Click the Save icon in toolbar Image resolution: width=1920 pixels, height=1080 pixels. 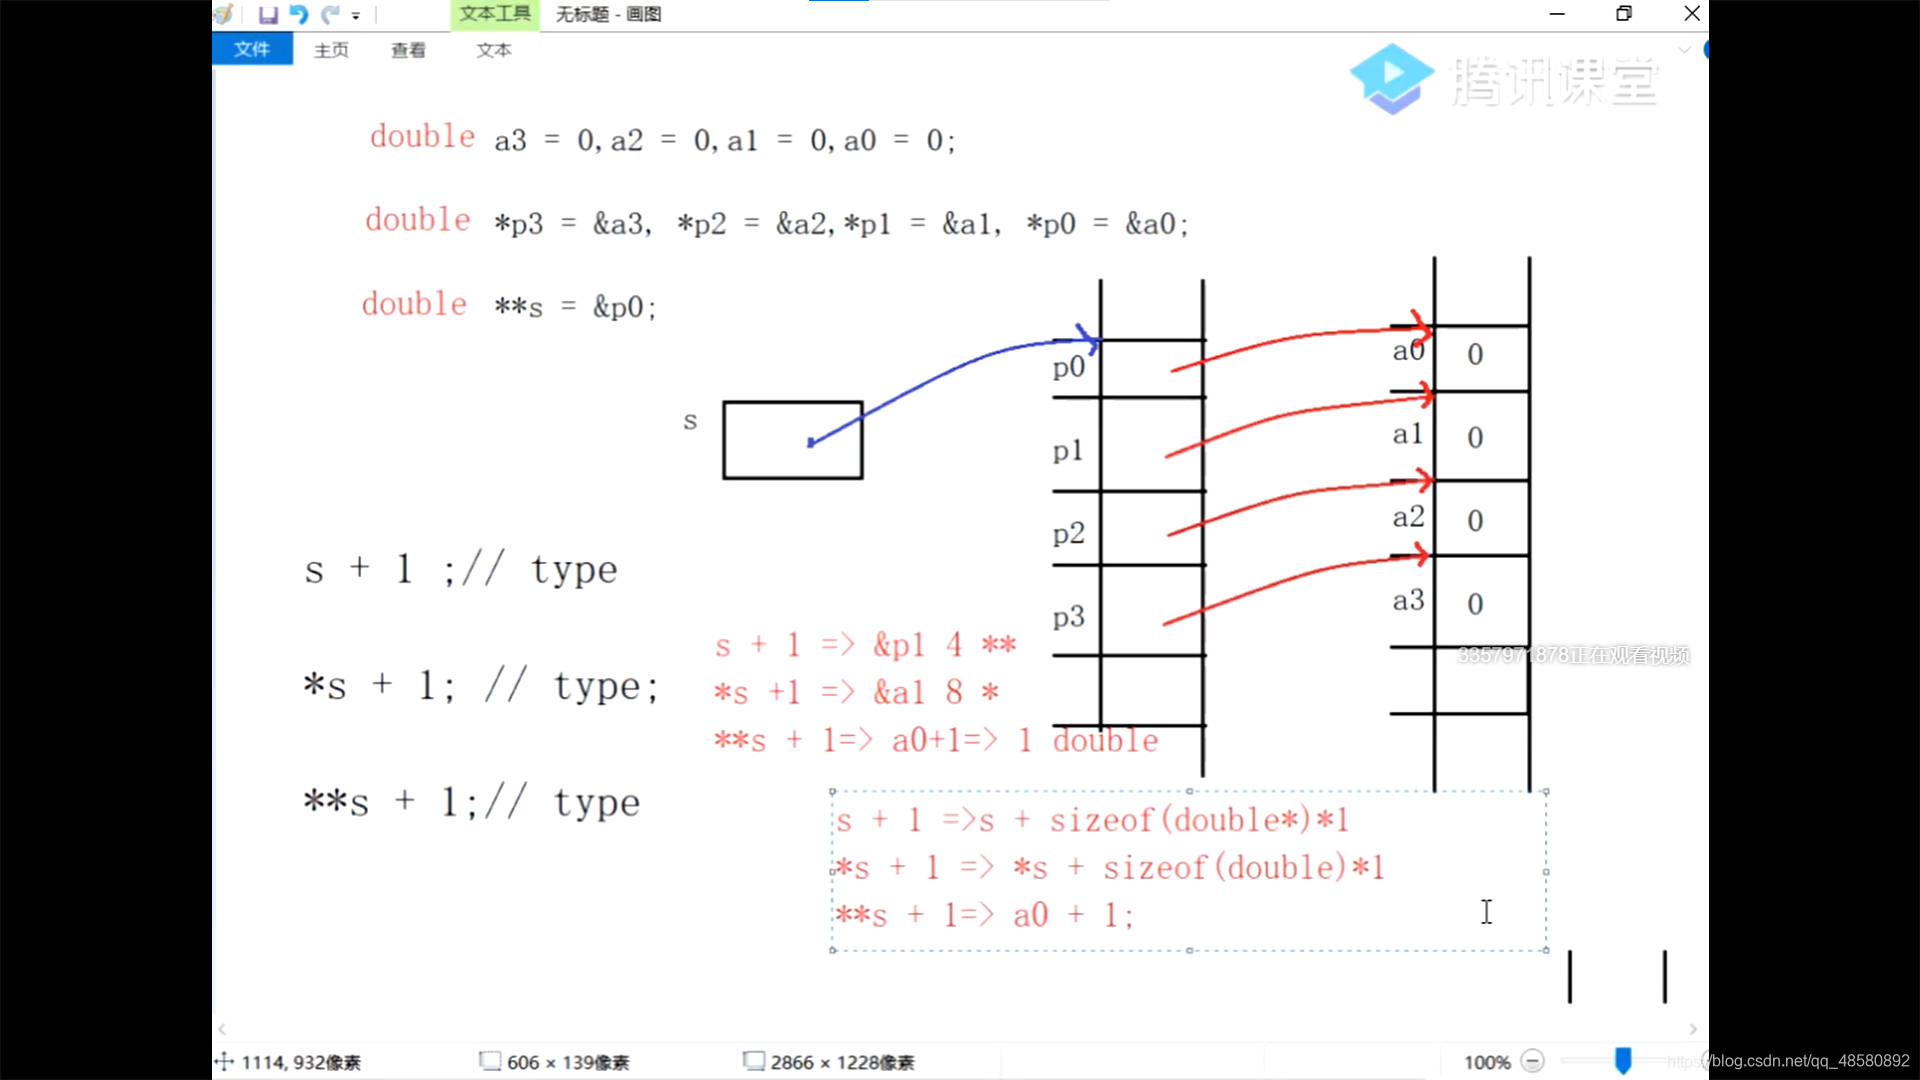(x=264, y=13)
